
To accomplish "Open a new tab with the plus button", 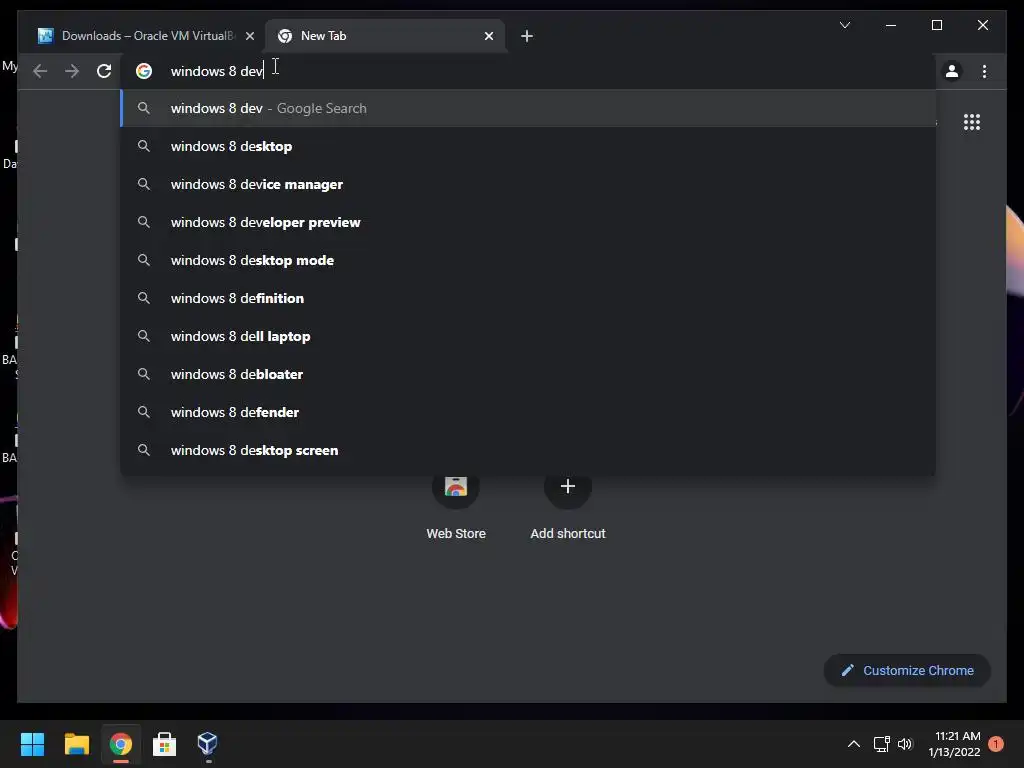I will (x=527, y=36).
